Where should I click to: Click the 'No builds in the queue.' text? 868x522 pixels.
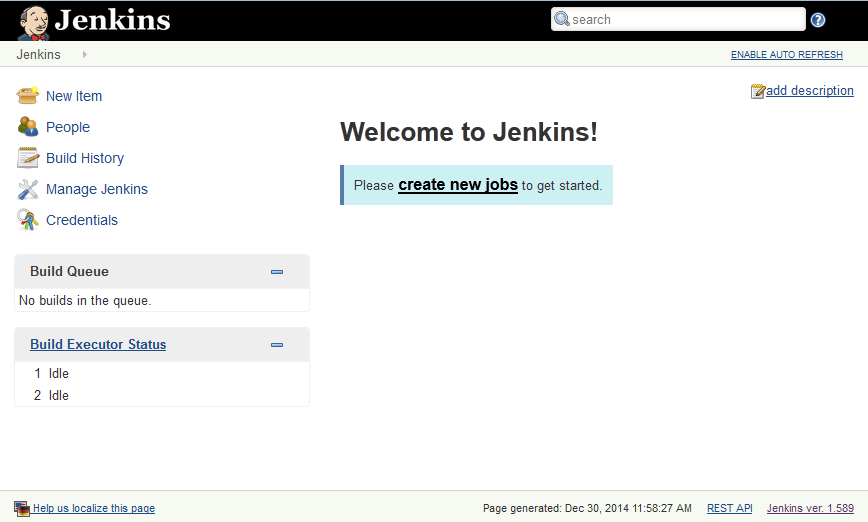[85, 301]
